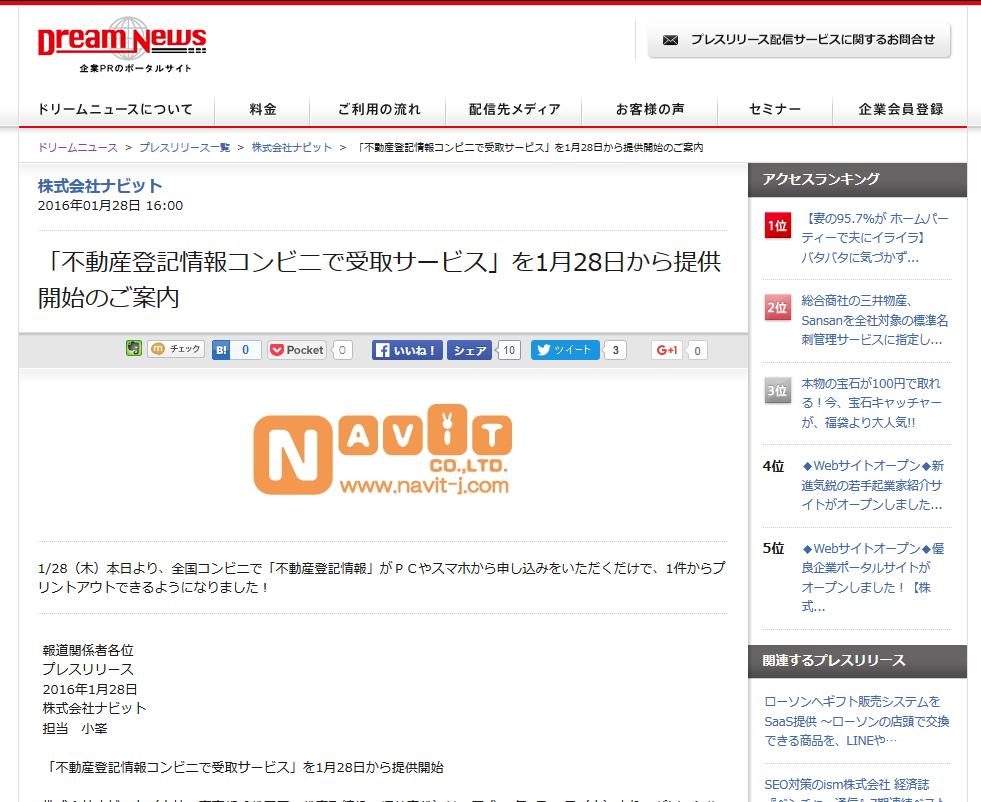Viewport: 981px width, 802px height.
Task: Open ranking article 本物の宝石が100円で取れる
Action: (x=872, y=403)
